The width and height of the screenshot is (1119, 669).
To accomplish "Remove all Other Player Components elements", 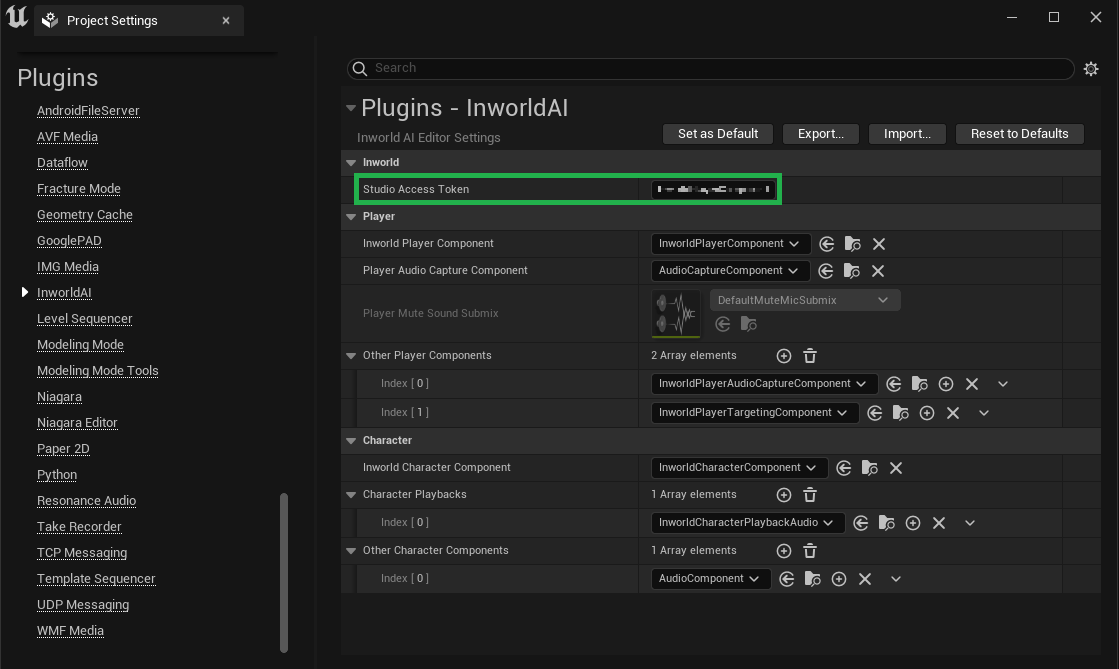I will coord(810,356).
